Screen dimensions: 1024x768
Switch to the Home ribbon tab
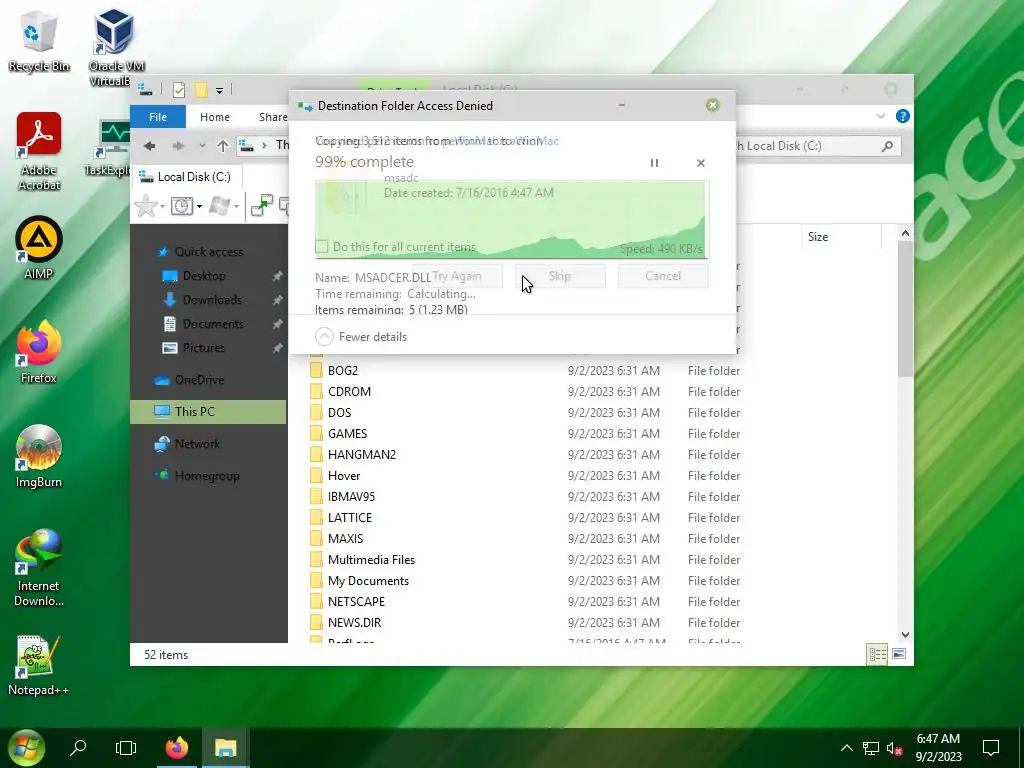tap(215, 117)
